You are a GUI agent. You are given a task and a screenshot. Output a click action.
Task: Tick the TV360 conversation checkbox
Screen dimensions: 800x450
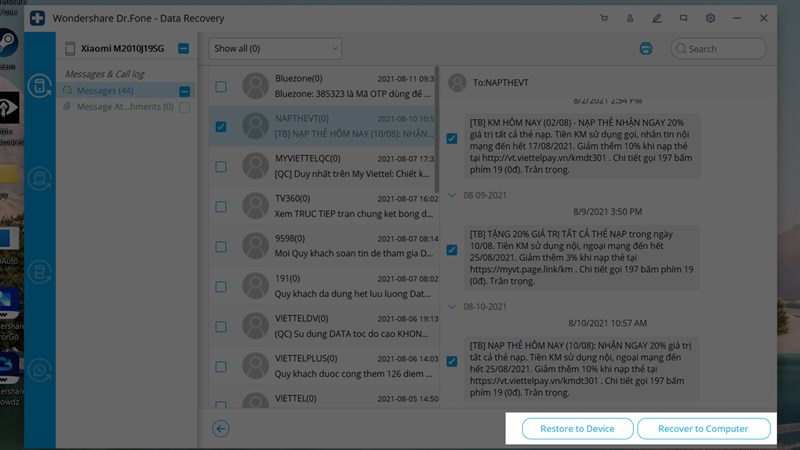tap(221, 207)
